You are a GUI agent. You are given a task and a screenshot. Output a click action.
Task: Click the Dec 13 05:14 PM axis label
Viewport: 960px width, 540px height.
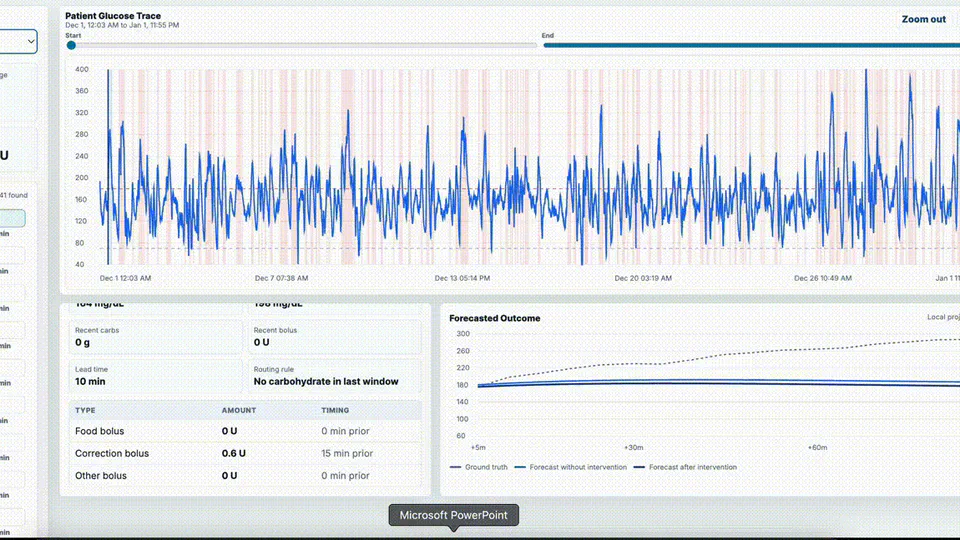click(462, 278)
